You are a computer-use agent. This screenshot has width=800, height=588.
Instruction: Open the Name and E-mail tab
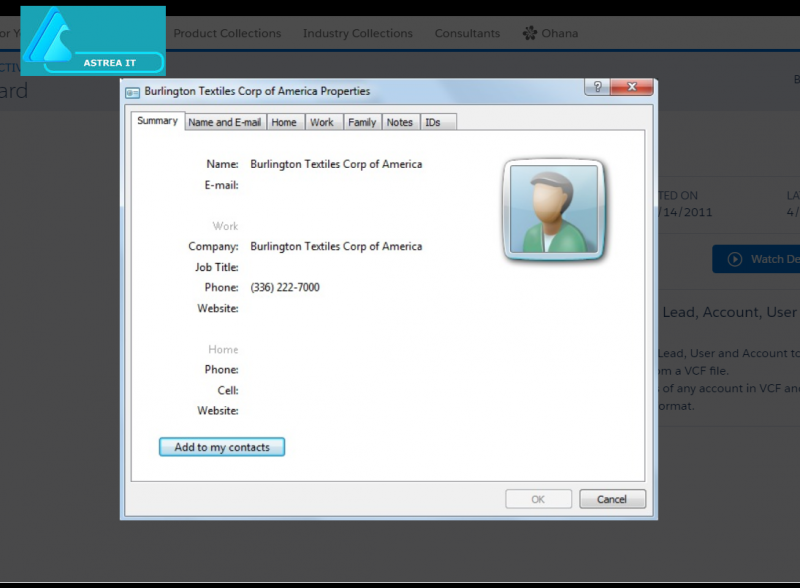pos(224,122)
